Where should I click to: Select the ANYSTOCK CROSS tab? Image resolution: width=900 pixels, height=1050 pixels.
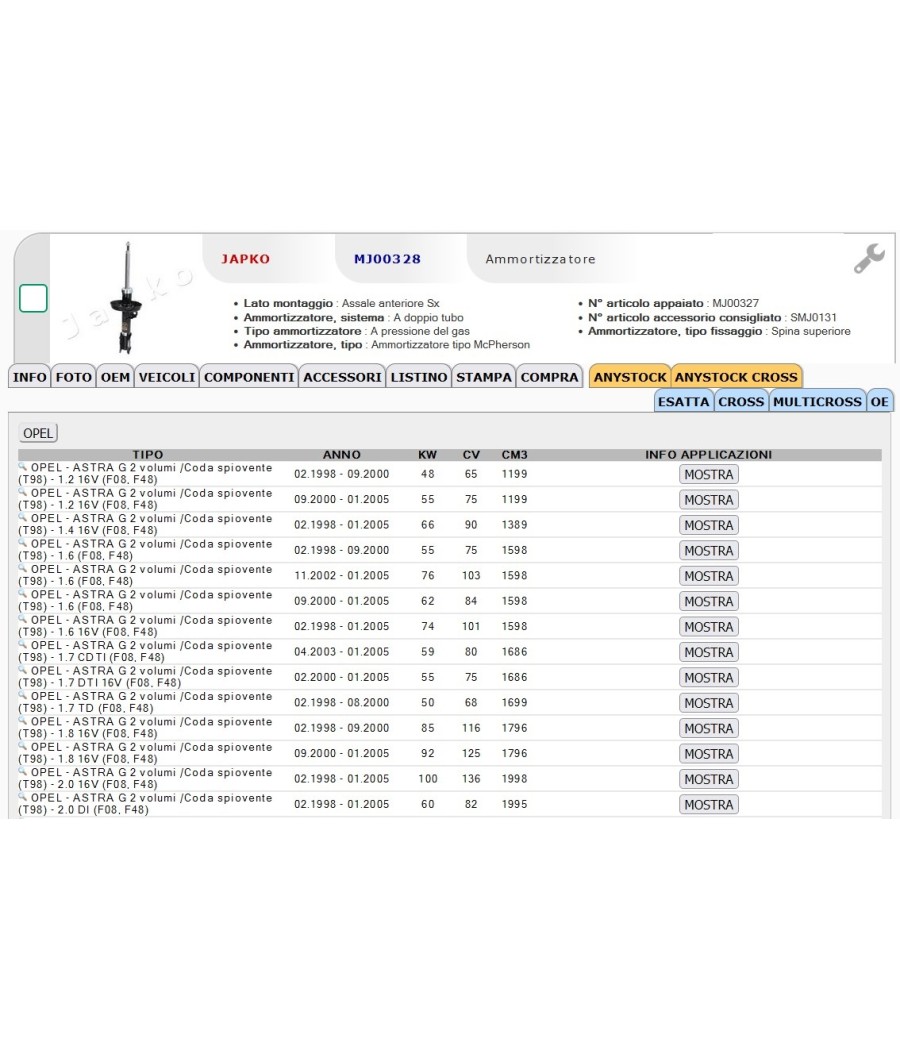[736, 377]
